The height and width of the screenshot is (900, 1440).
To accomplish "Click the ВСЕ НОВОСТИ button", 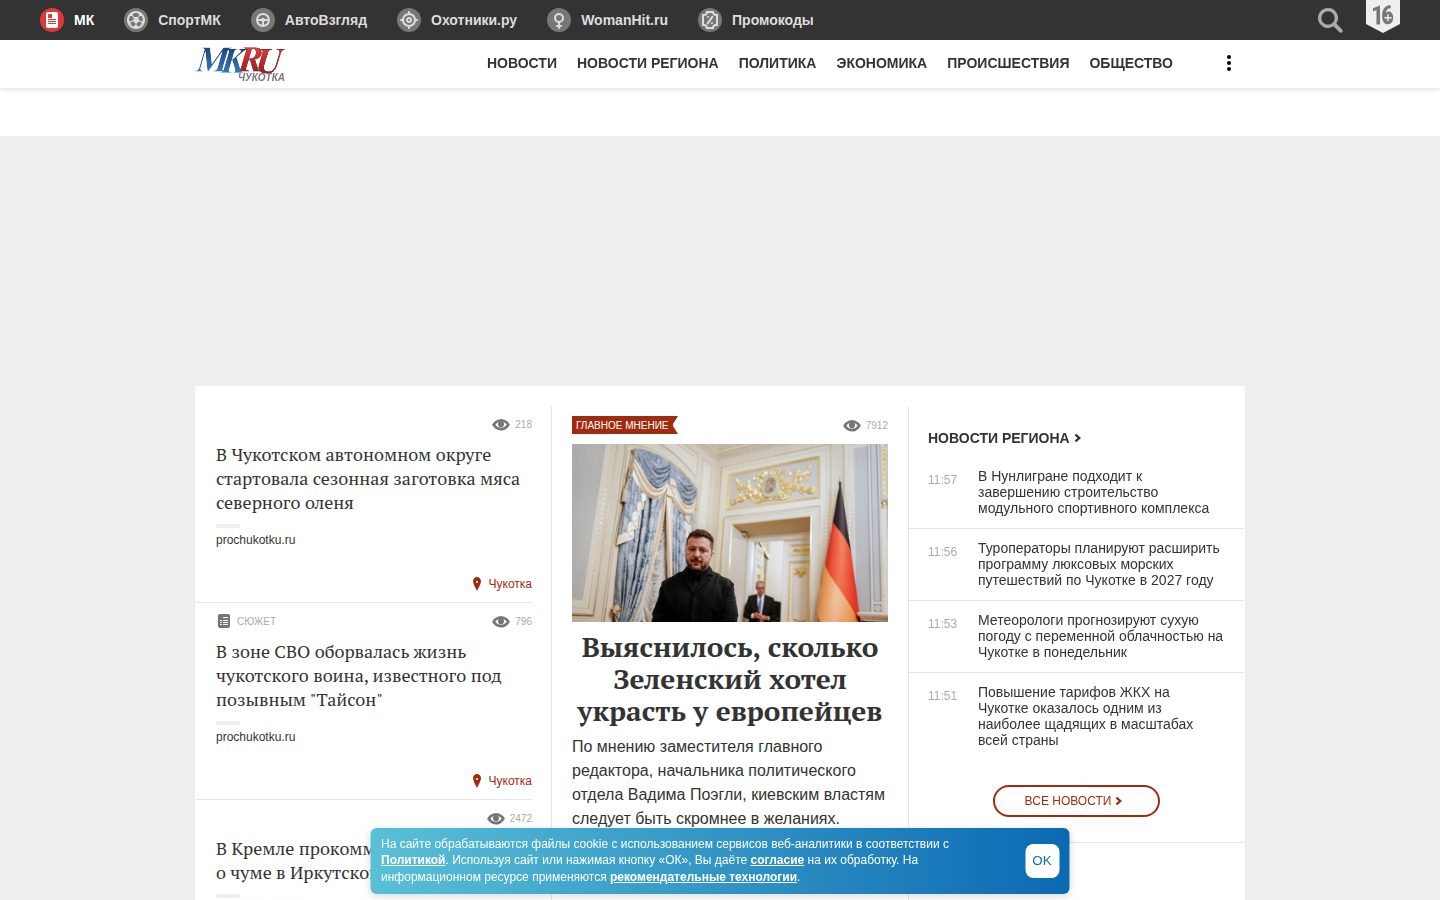I will [1076, 801].
